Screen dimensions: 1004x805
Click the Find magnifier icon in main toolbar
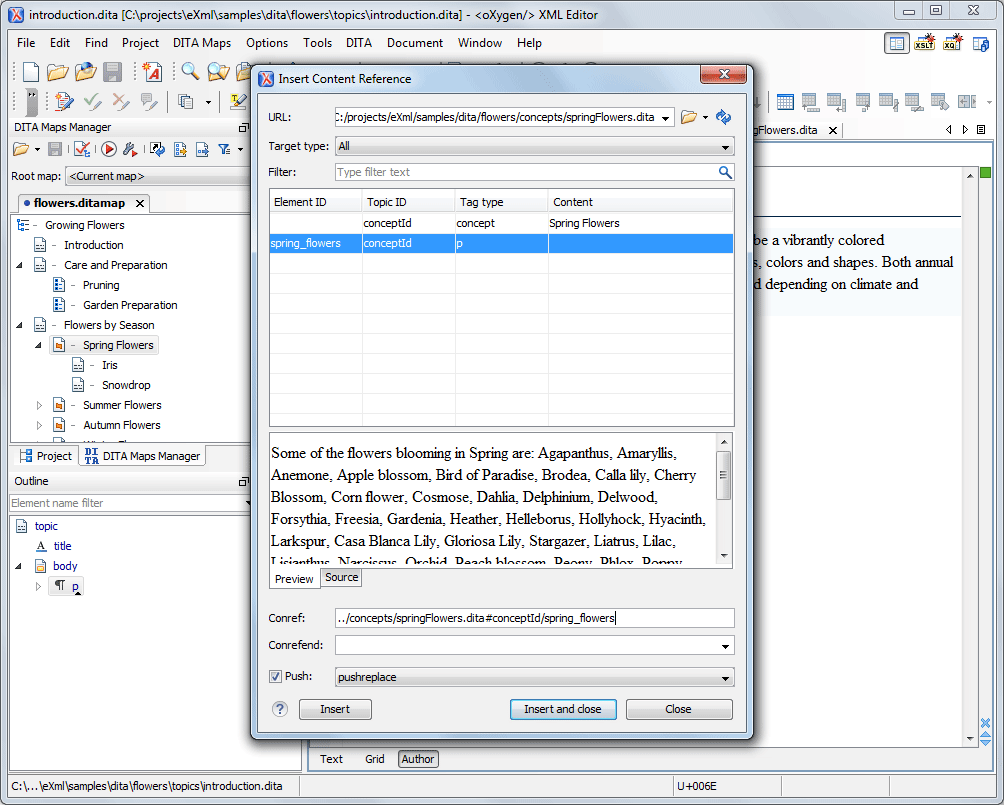pos(190,71)
